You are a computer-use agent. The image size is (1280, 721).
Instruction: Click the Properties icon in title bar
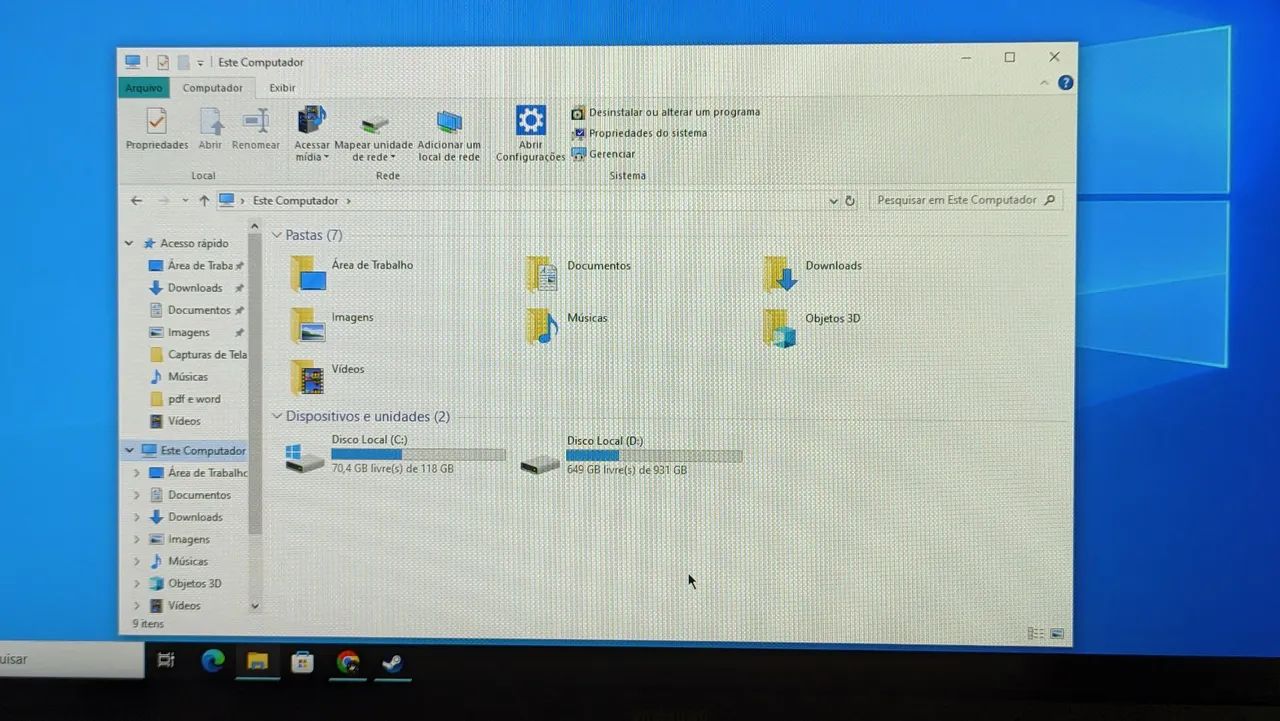(162, 62)
